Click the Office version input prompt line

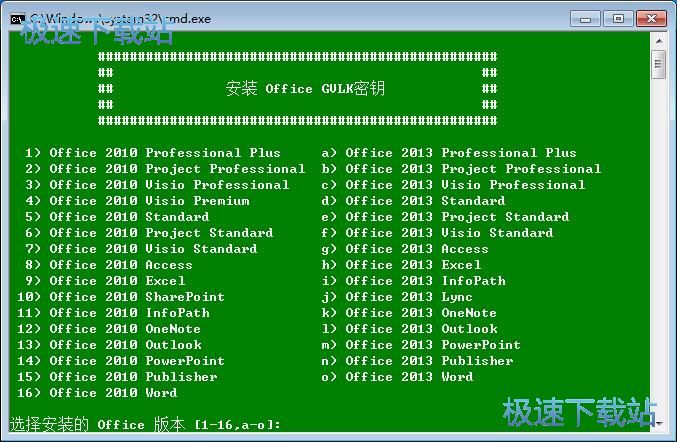145,425
